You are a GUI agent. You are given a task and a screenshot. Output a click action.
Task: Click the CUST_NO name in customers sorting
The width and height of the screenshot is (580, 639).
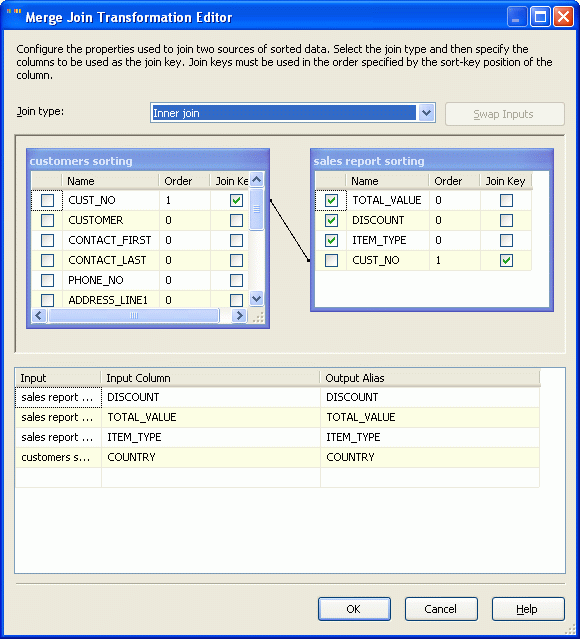pyautogui.click(x=92, y=200)
